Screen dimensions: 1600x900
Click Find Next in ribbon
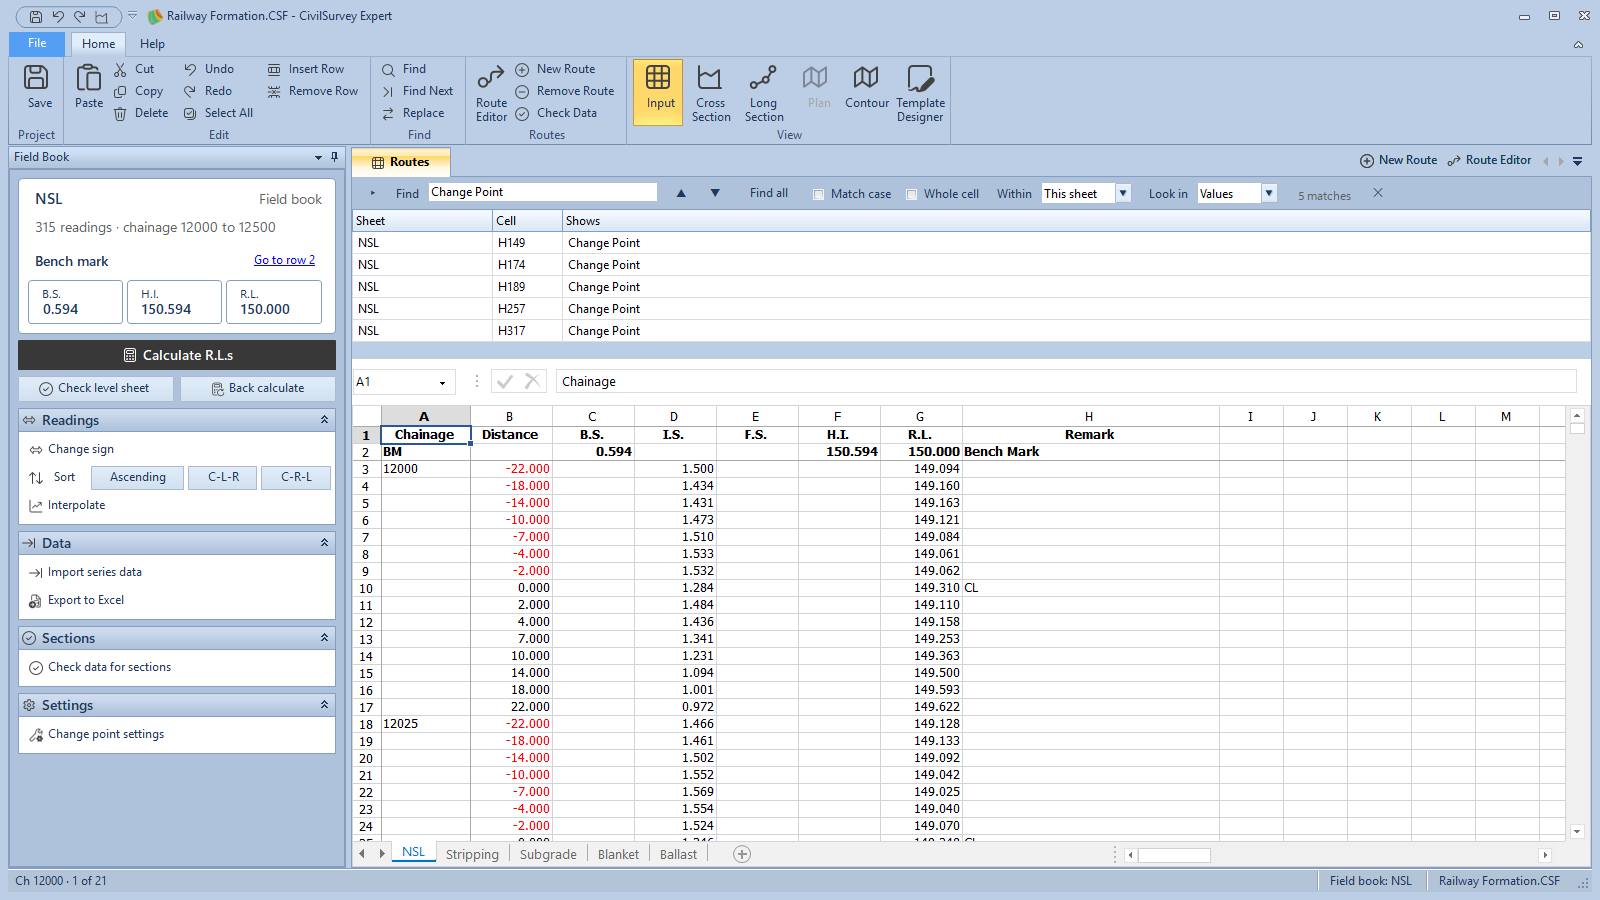click(418, 91)
